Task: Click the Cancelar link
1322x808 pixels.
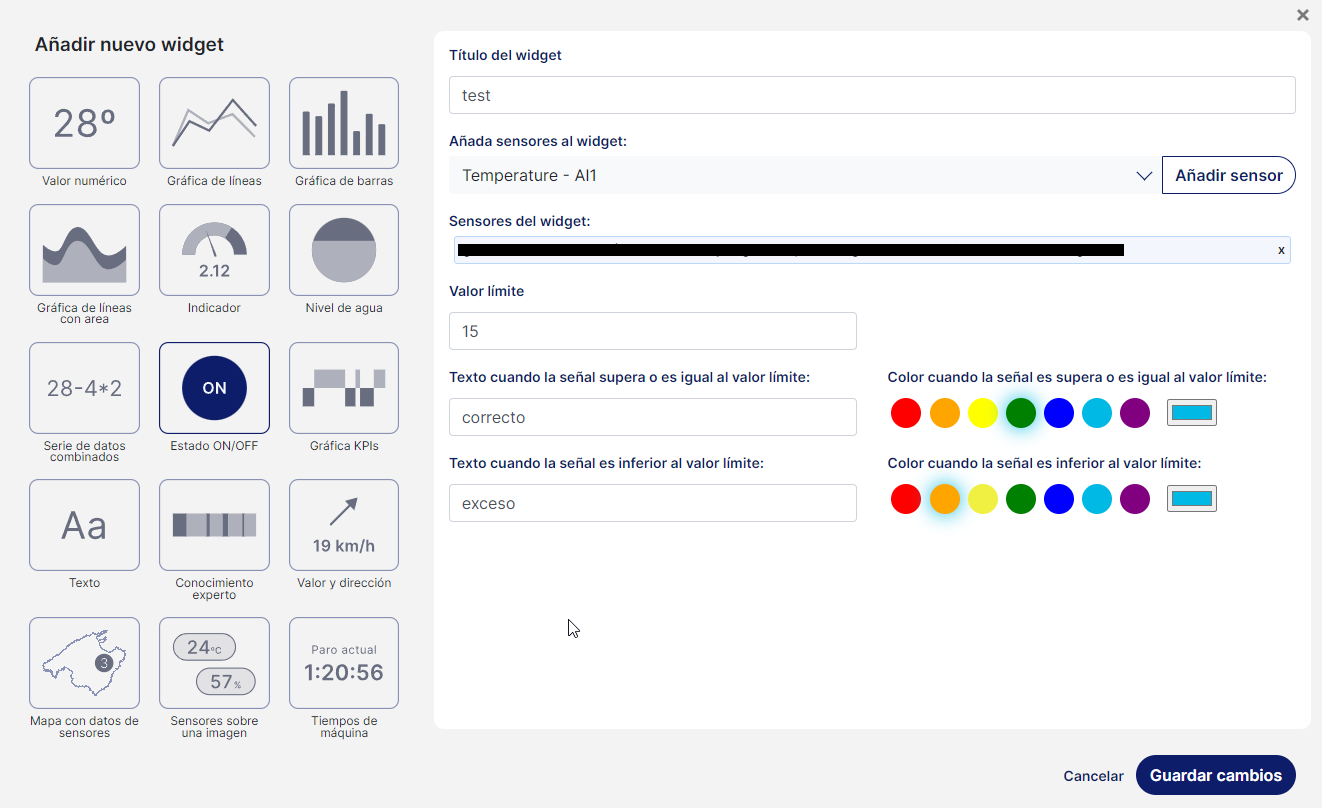Action: coord(1093,776)
